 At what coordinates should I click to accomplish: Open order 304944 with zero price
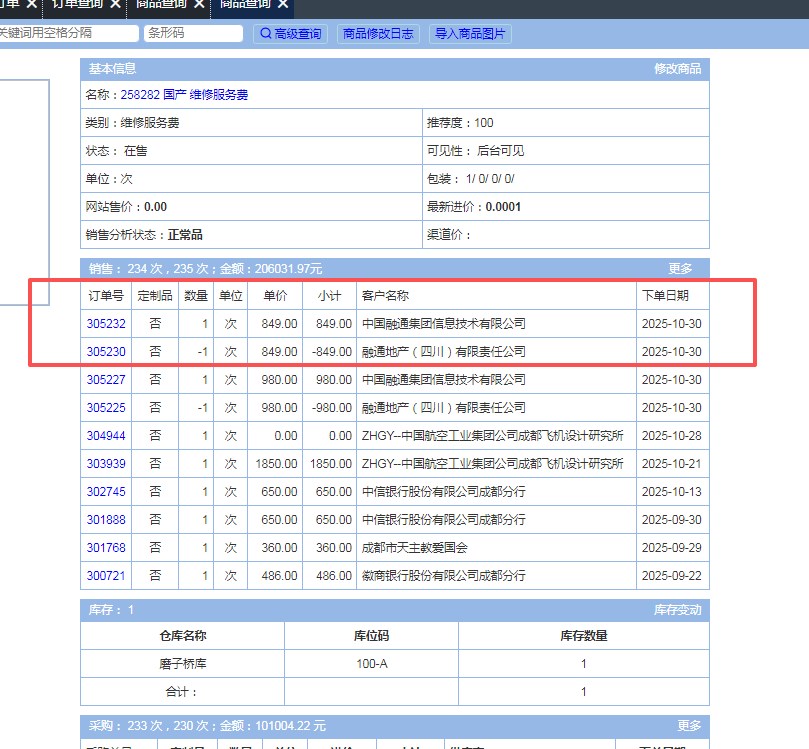tap(106, 436)
